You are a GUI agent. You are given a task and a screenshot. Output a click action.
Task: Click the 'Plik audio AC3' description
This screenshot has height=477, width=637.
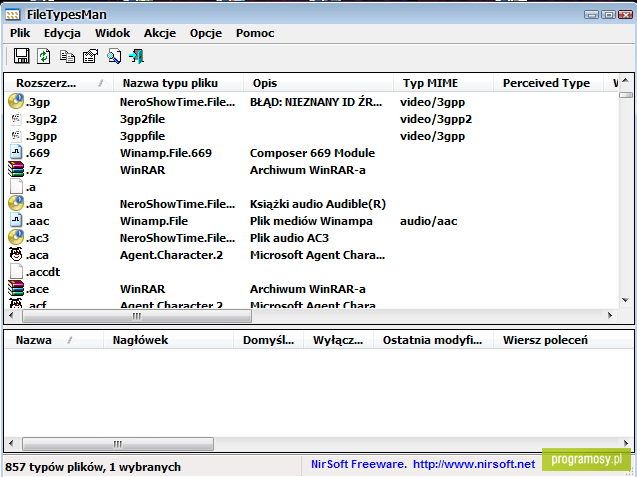click(289, 238)
